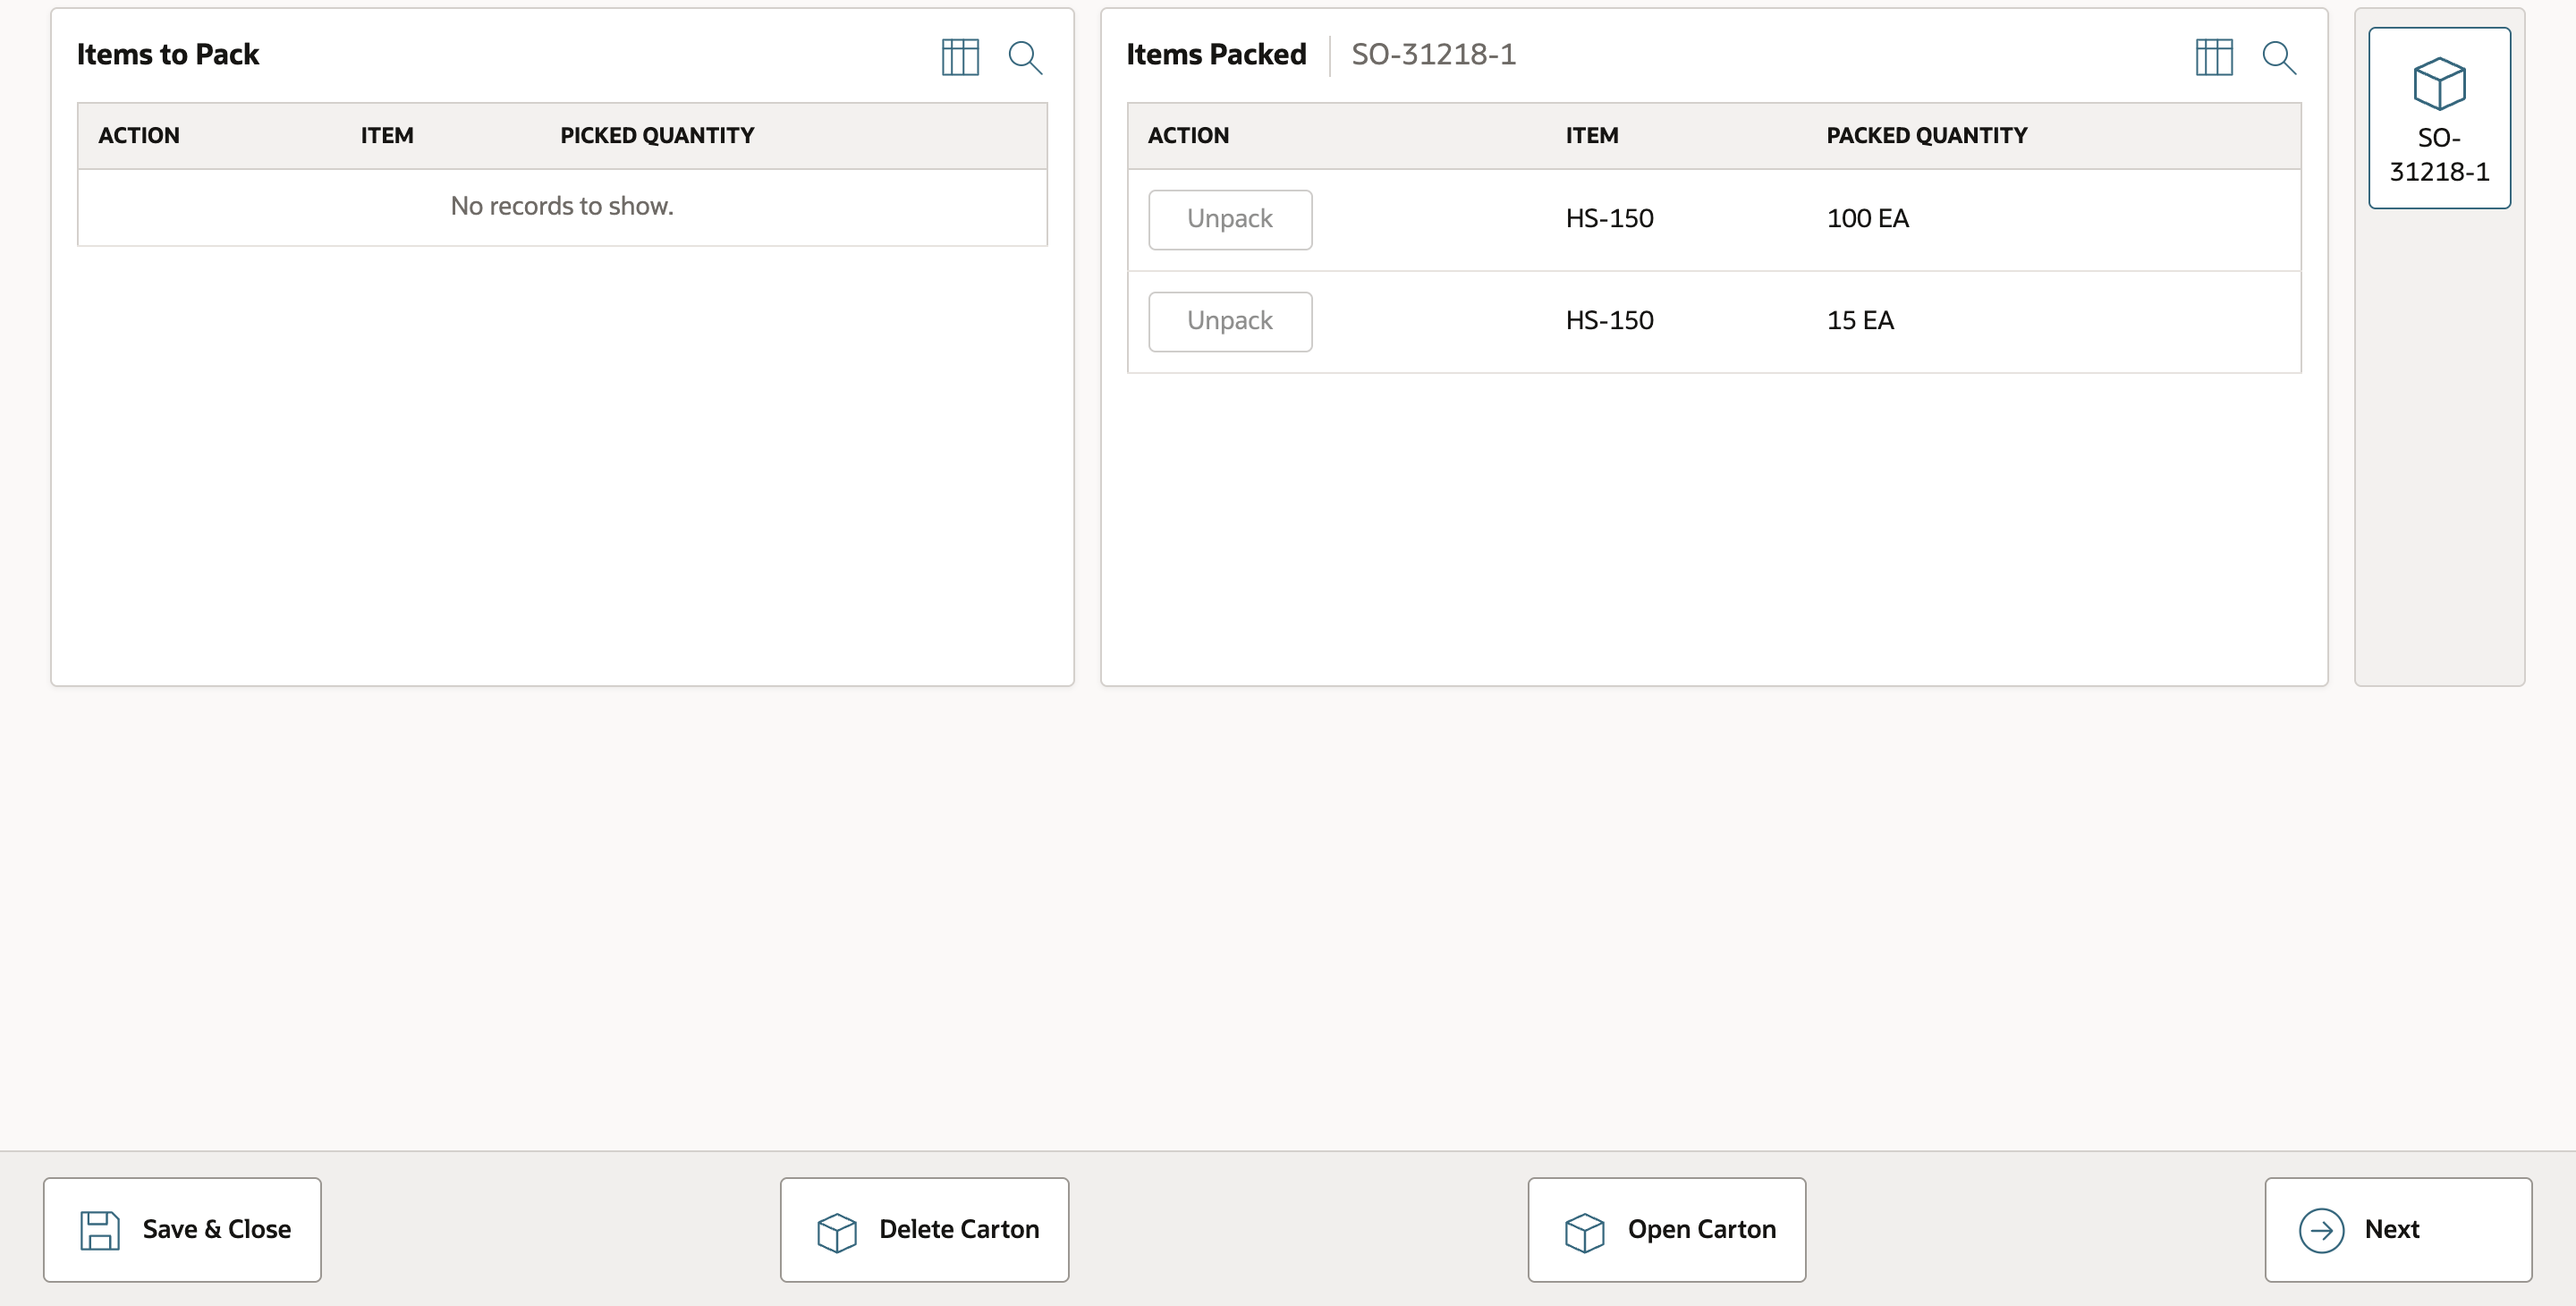The height and width of the screenshot is (1306, 2576).
Task: Click HS-150 item in 100 EA row
Action: click(1609, 218)
